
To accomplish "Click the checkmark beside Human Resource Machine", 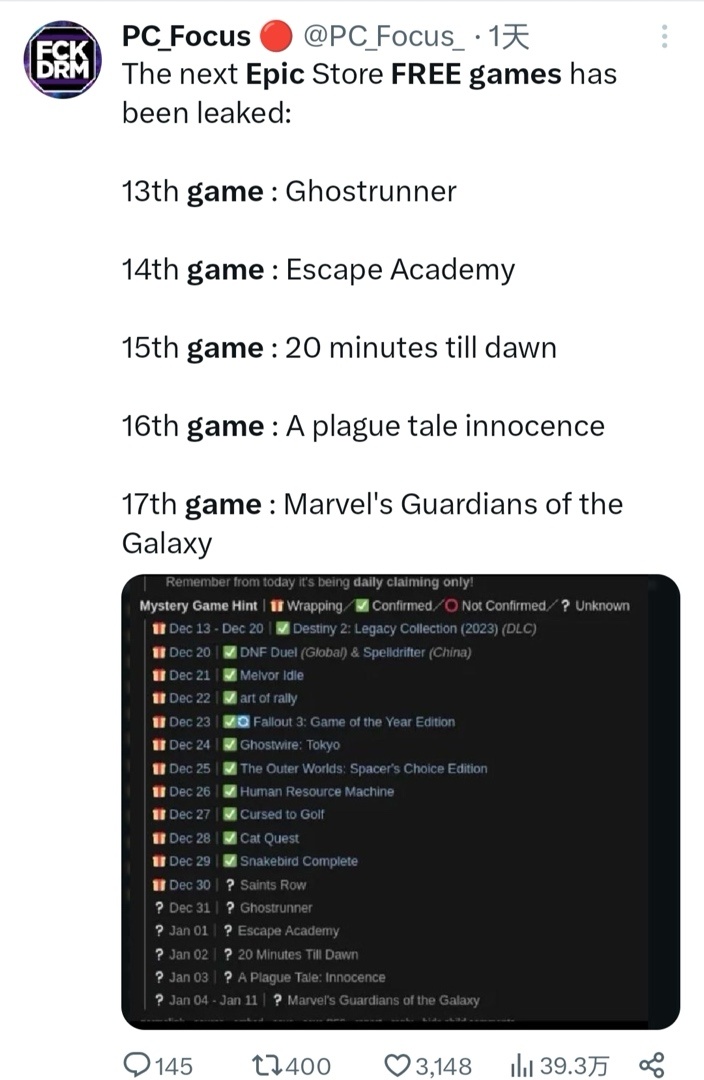I will (x=230, y=792).
